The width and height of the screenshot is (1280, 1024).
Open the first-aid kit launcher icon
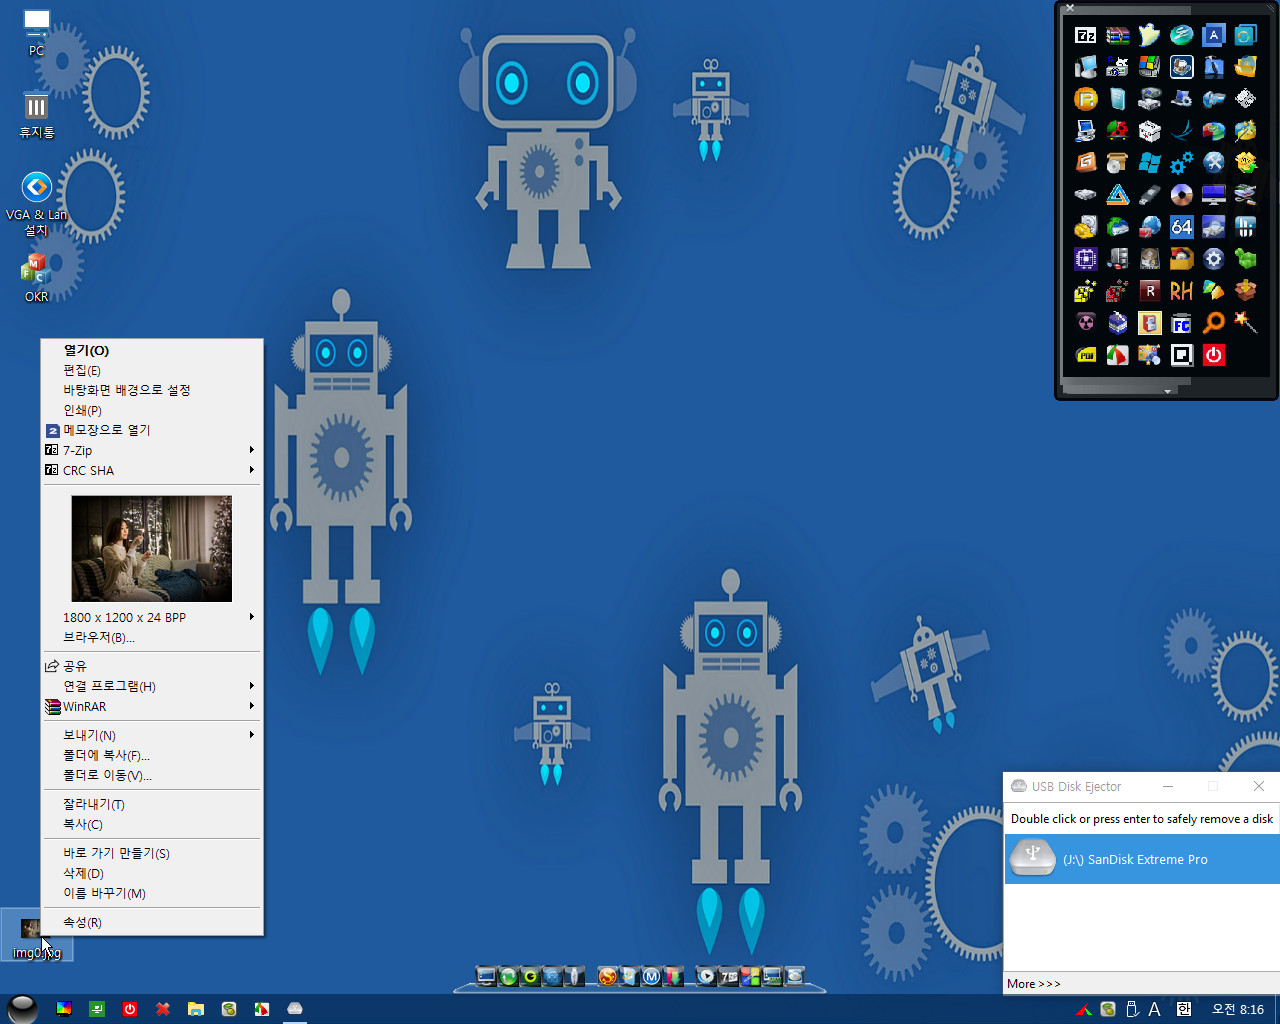(x=1150, y=131)
